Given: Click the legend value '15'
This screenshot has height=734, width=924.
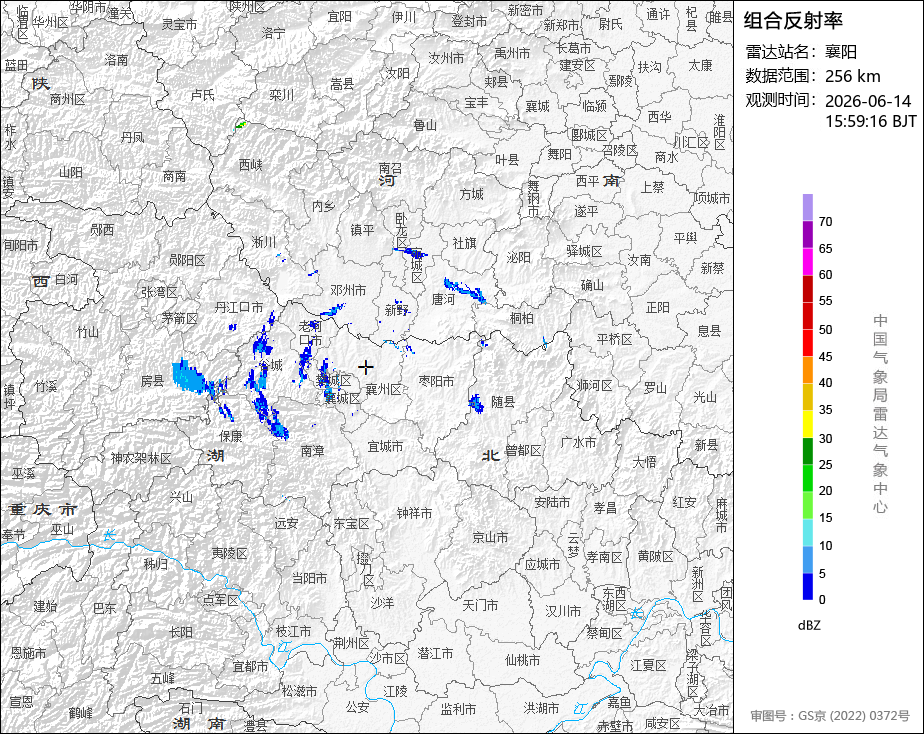Looking at the screenshot, I should [826, 518].
